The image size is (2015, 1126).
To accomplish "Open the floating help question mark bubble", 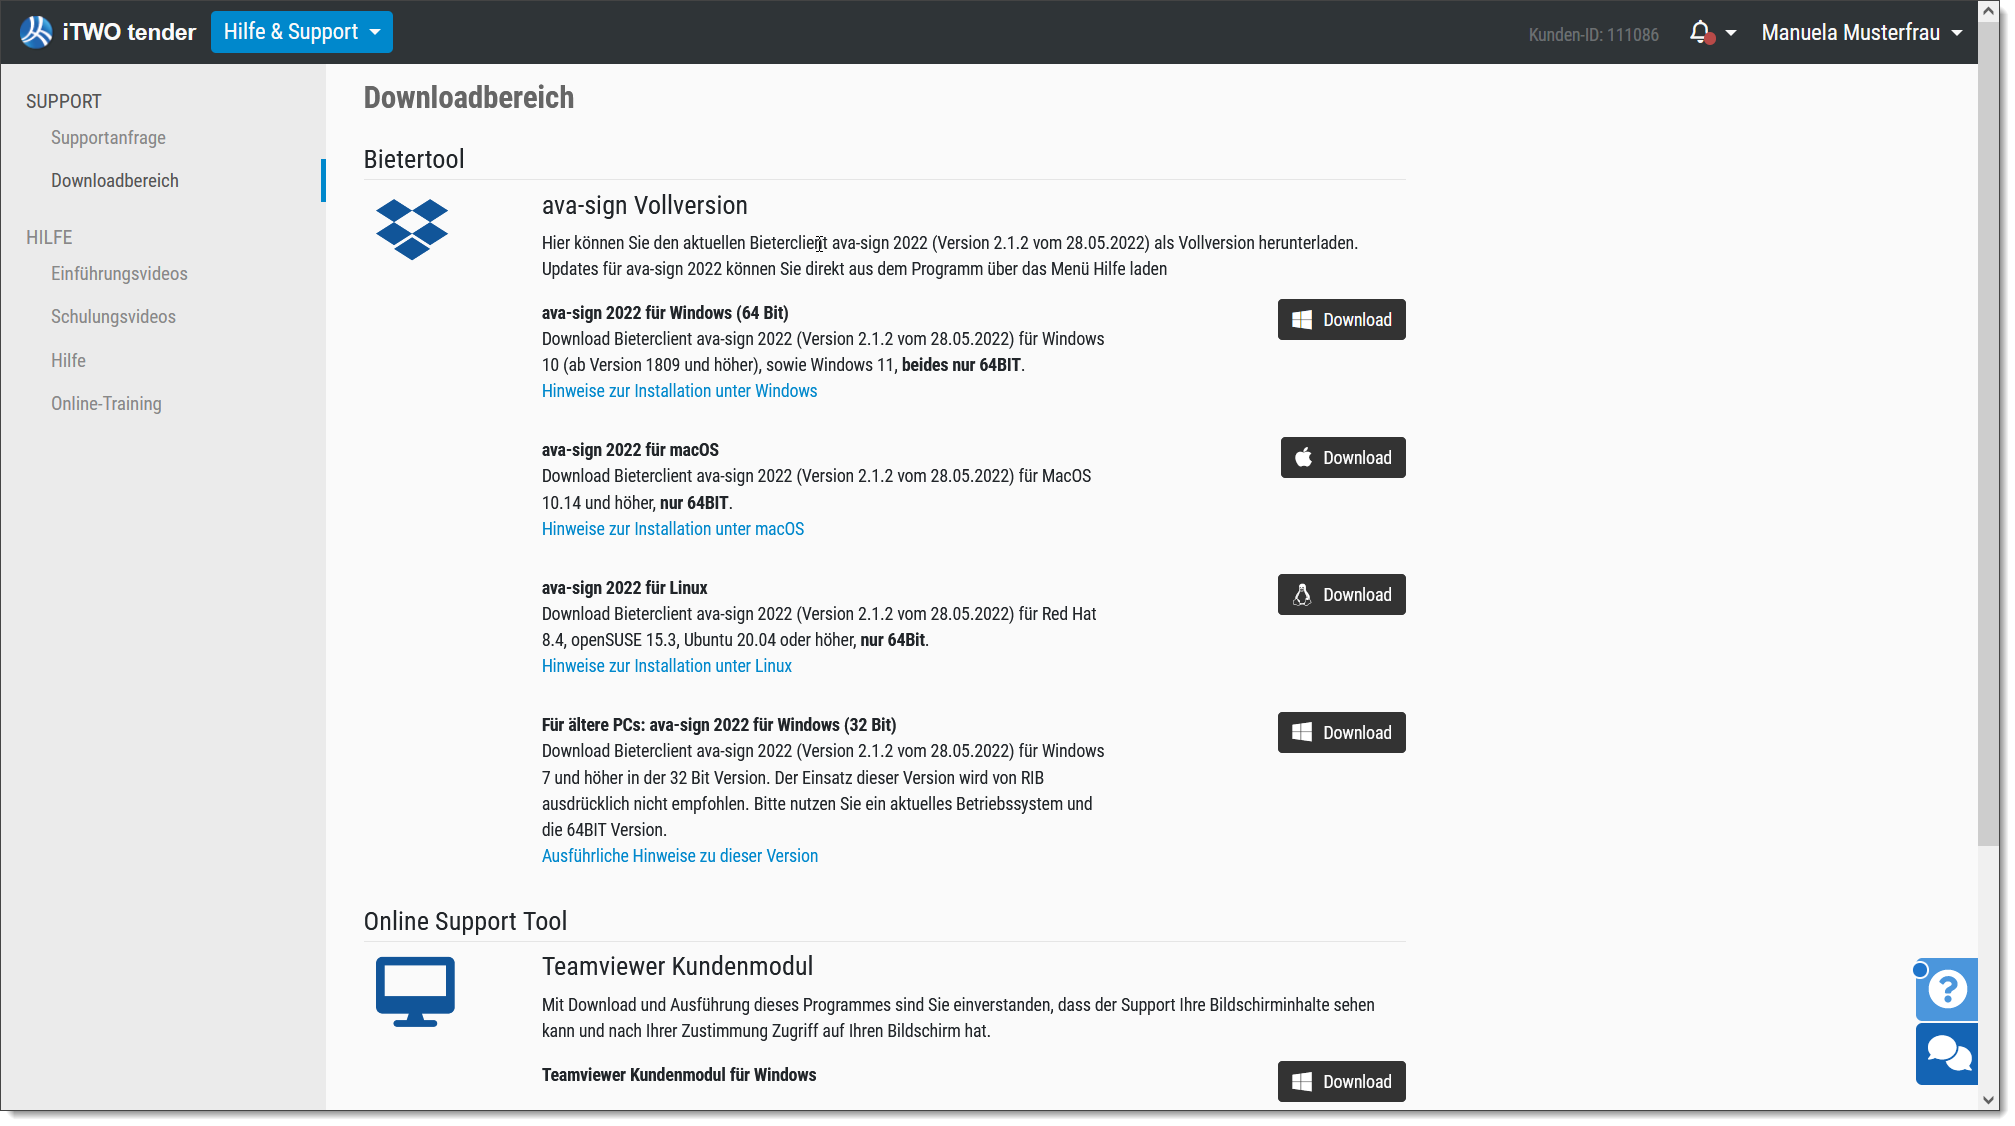I will [1946, 990].
